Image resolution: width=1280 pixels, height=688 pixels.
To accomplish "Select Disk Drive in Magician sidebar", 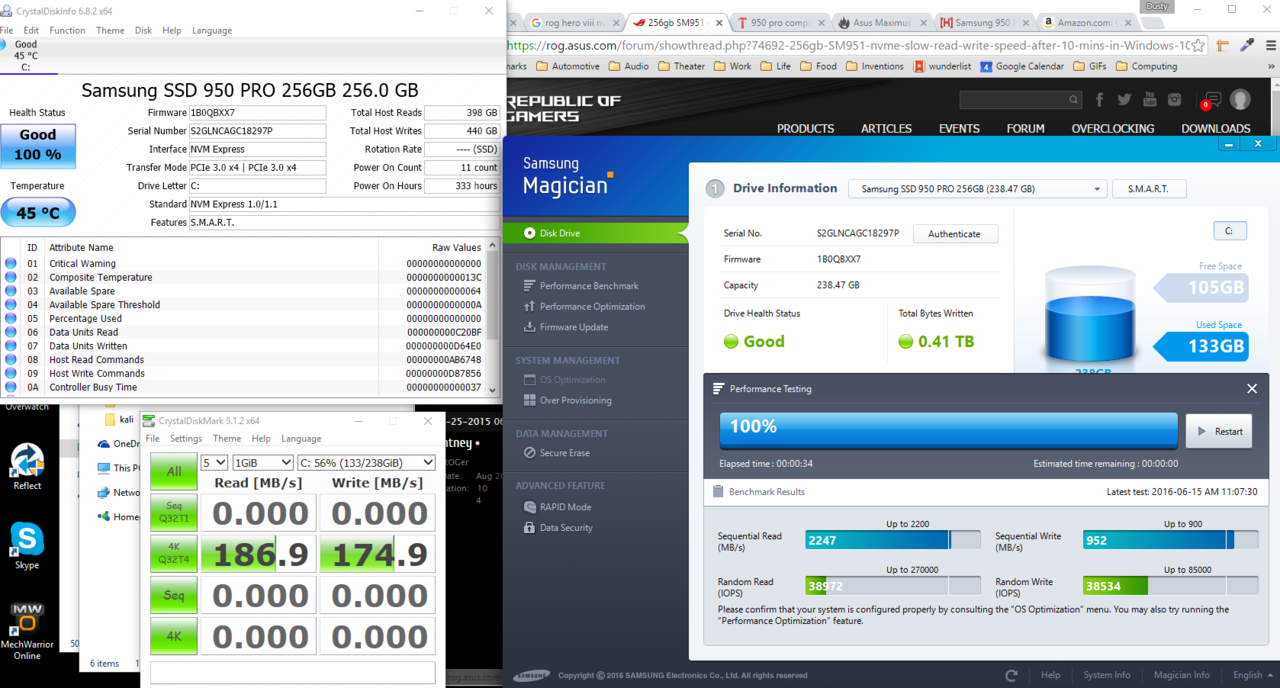I will click(596, 233).
